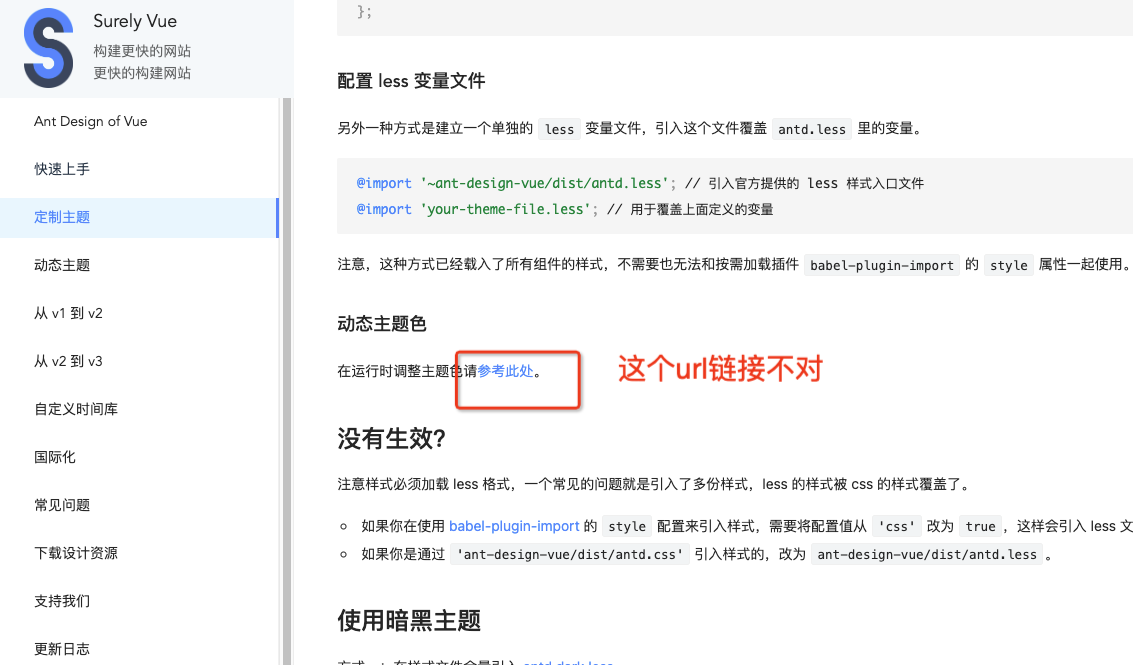Click the inline code true
1133x665 pixels.
pyautogui.click(x=981, y=526)
